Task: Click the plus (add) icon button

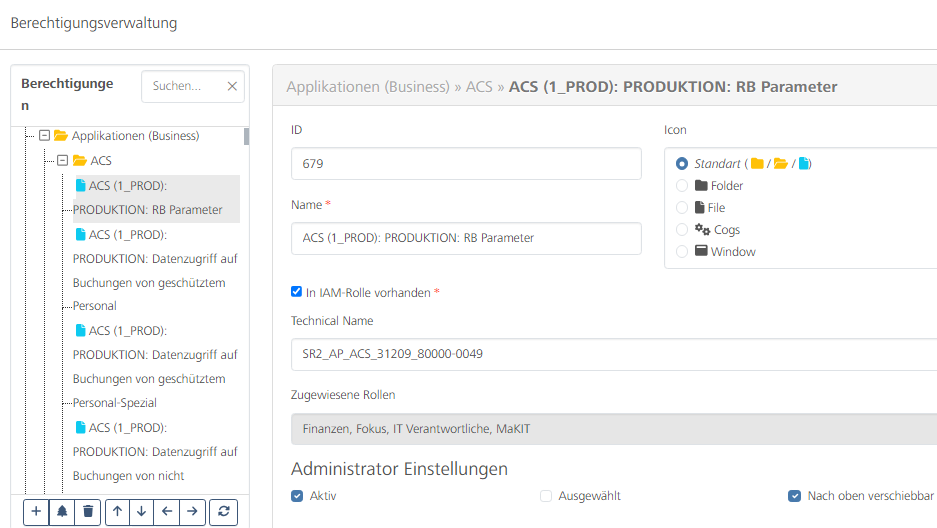Action: tap(36, 511)
